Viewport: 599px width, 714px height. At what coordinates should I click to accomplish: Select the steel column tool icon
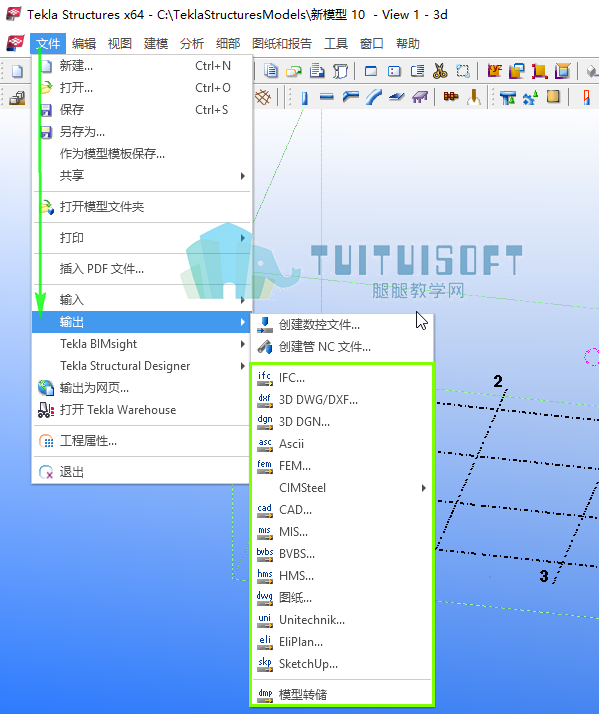tap(304, 97)
